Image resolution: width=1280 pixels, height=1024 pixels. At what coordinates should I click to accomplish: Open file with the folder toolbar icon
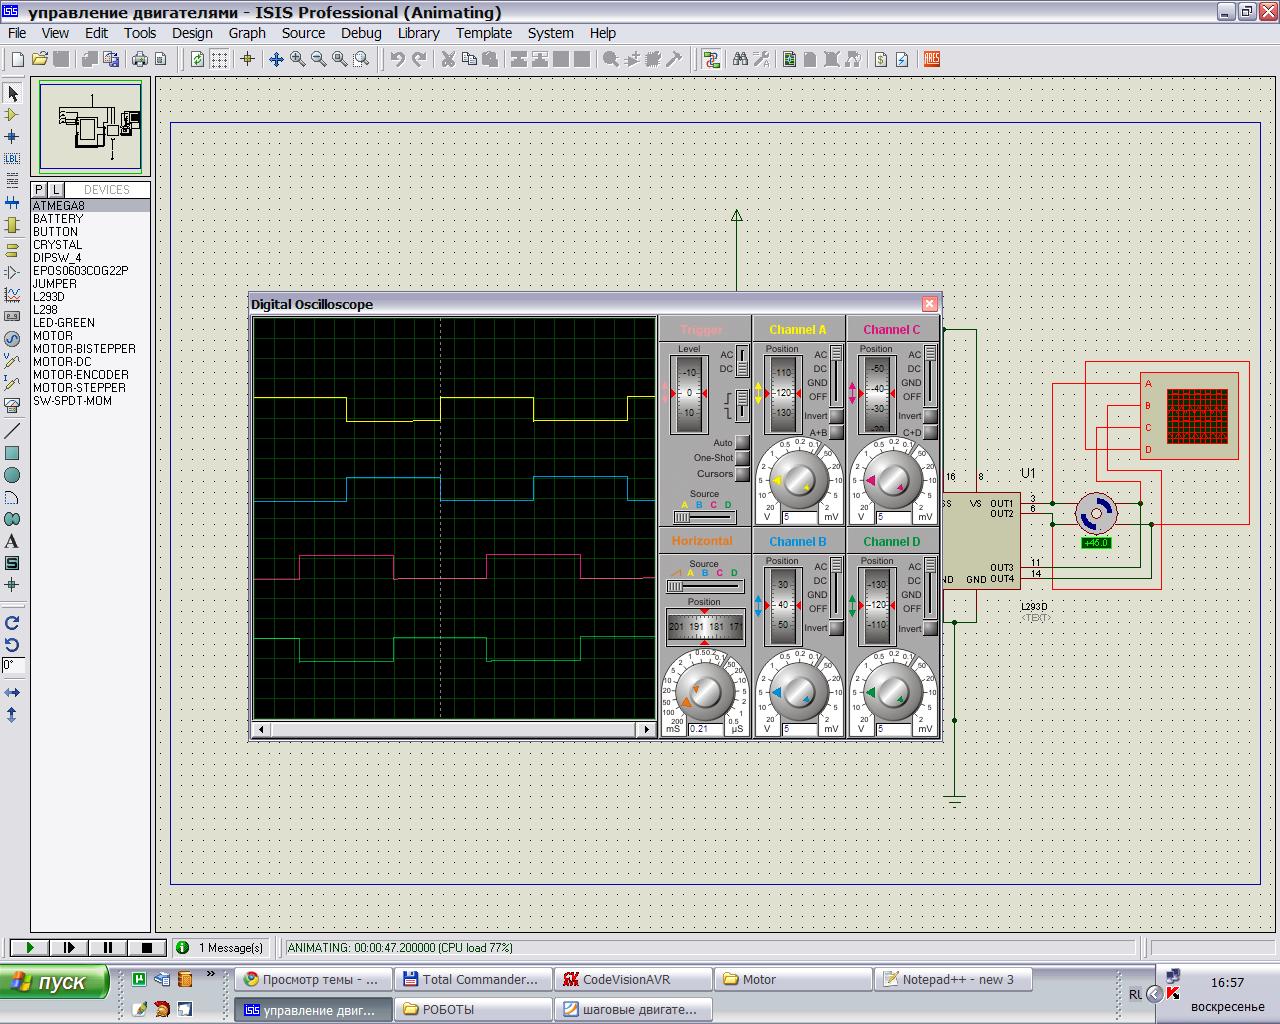[x=40, y=60]
